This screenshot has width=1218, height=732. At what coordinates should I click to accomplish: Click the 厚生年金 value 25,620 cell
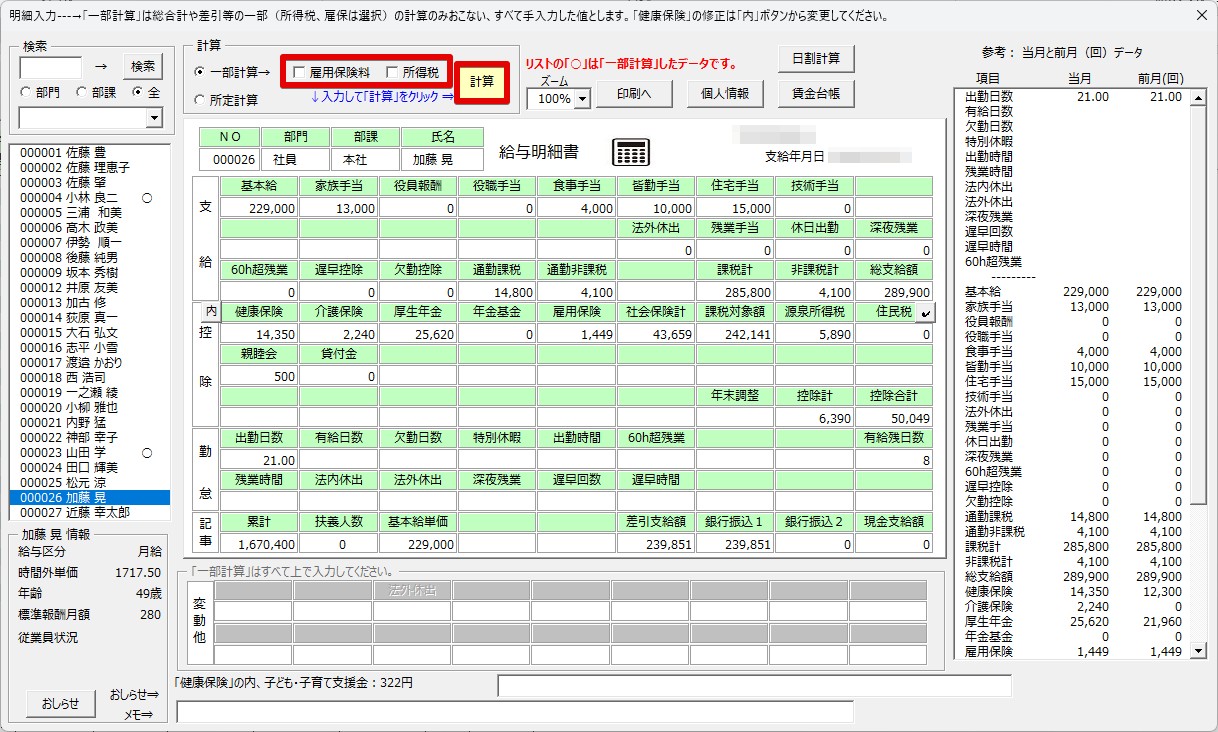[418, 334]
